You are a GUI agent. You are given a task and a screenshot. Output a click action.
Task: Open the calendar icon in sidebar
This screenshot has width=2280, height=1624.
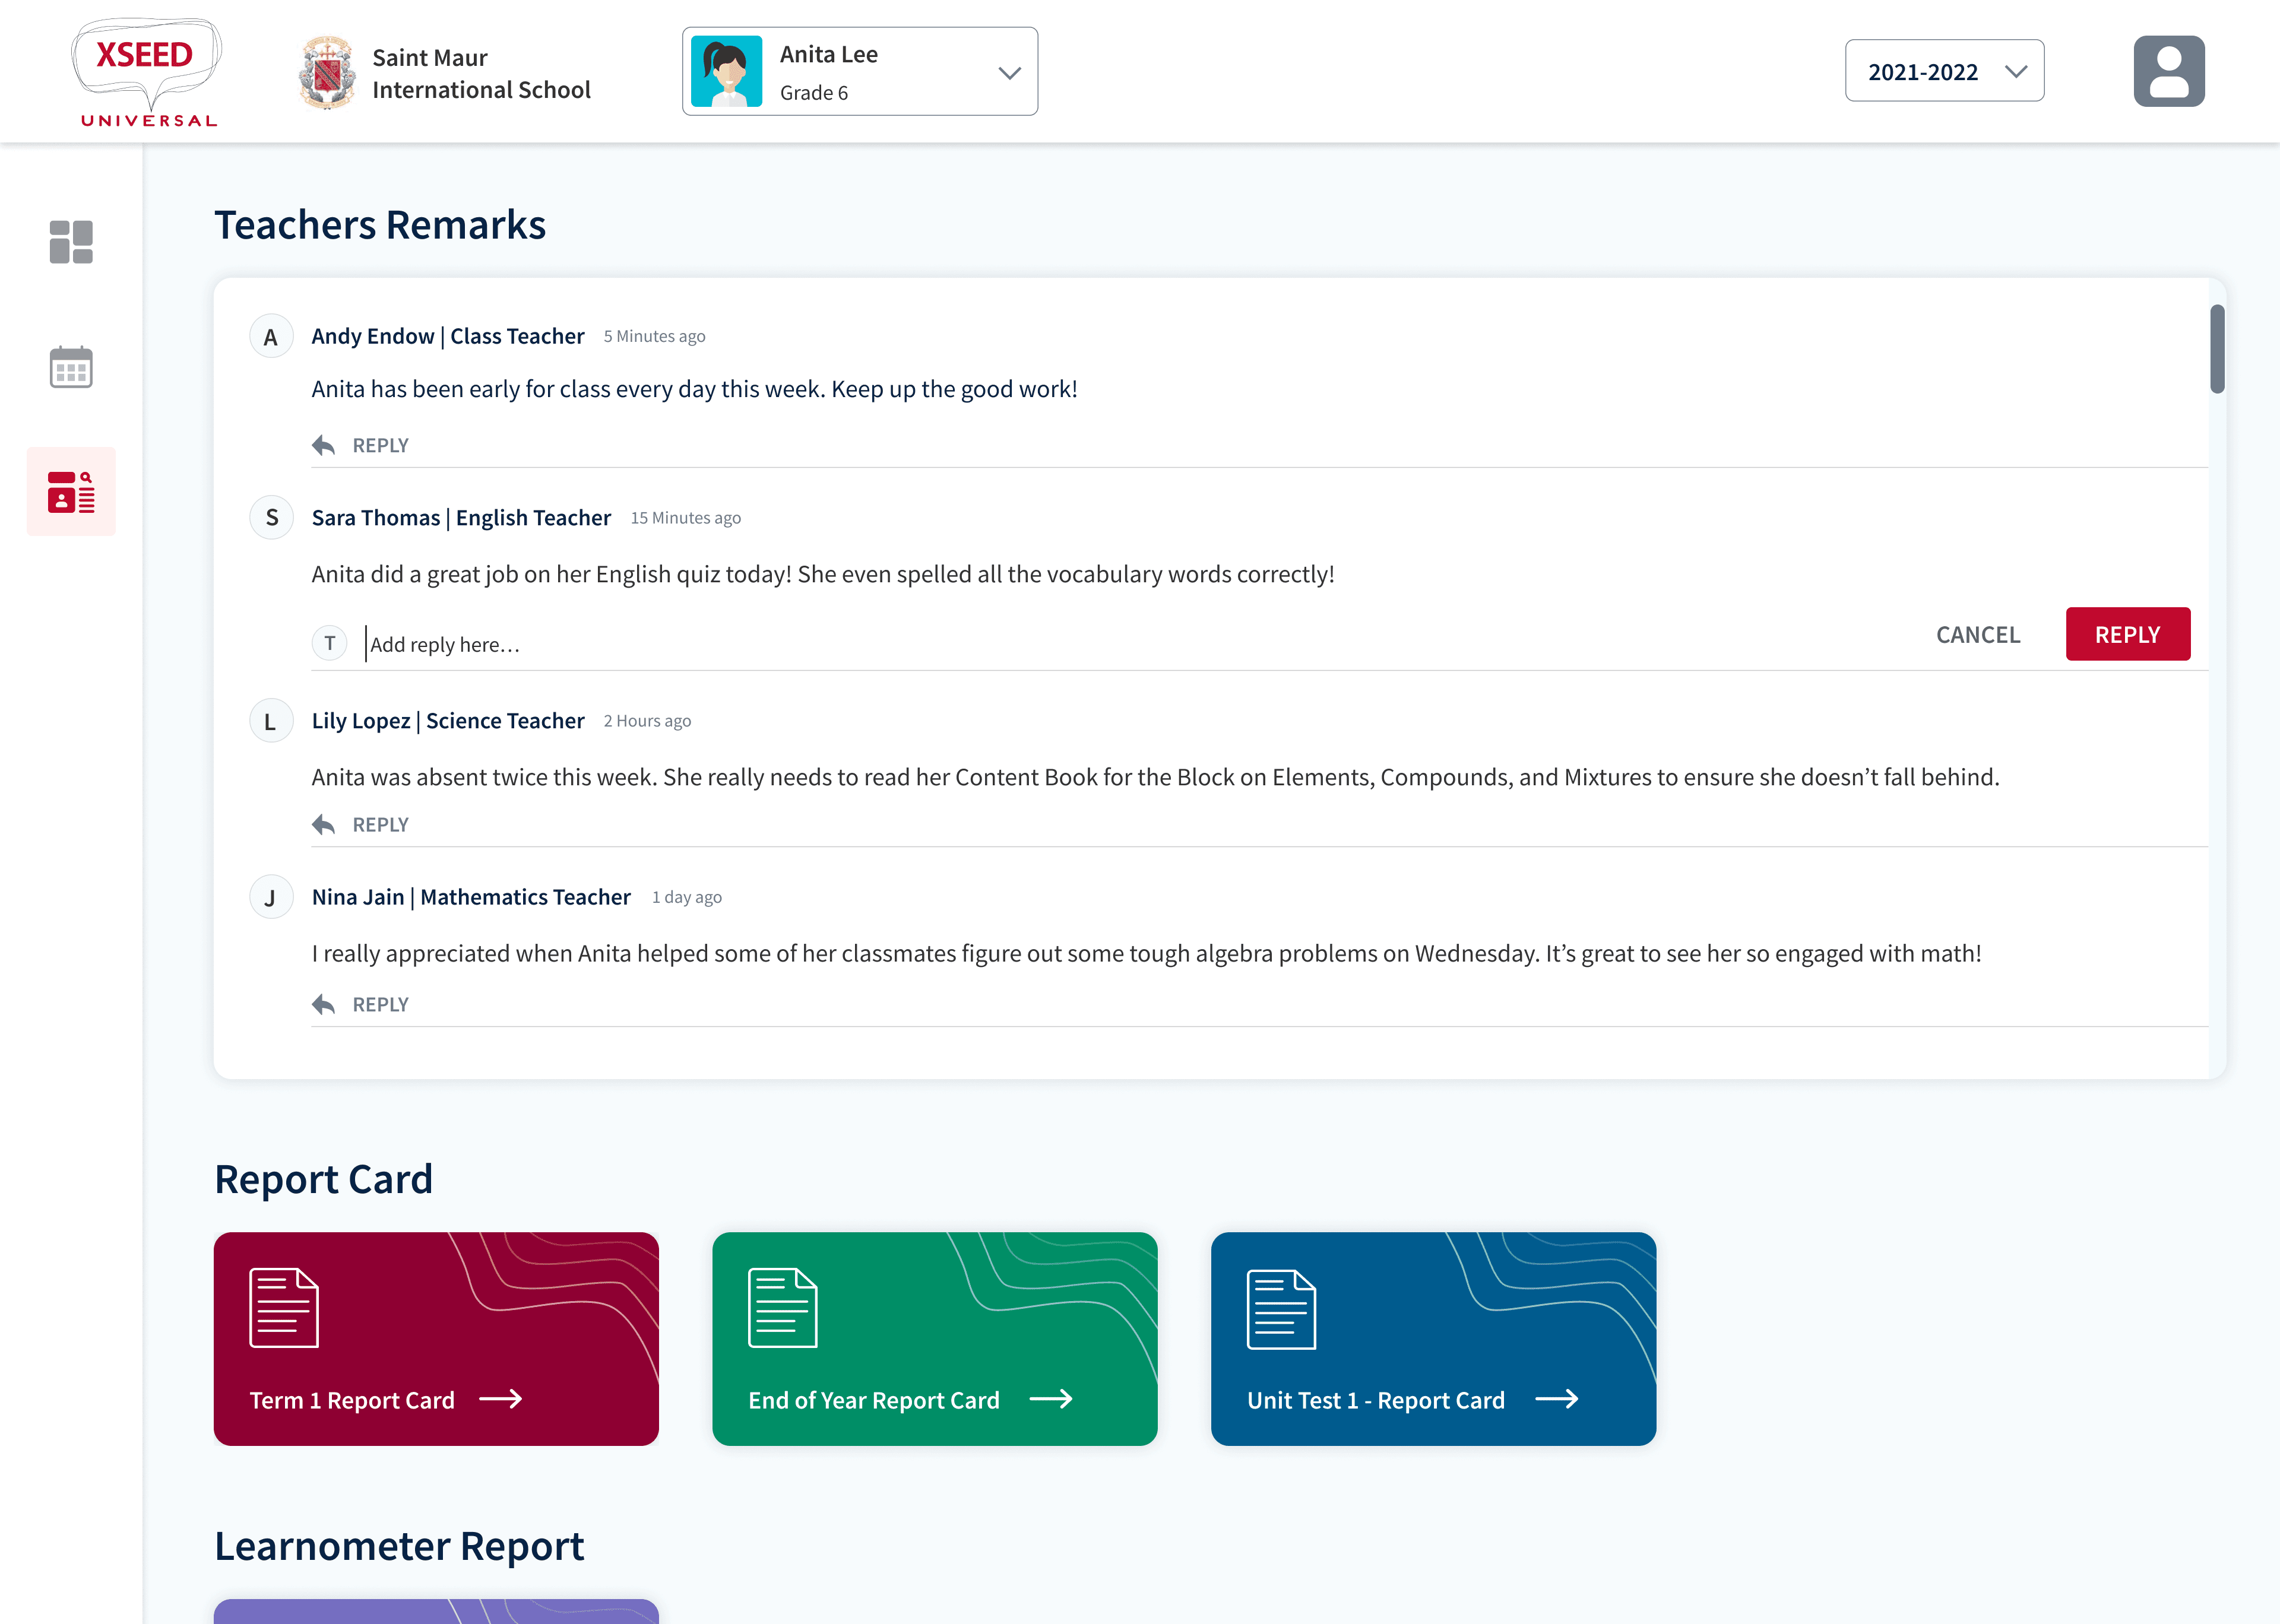[x=71, y=367]
